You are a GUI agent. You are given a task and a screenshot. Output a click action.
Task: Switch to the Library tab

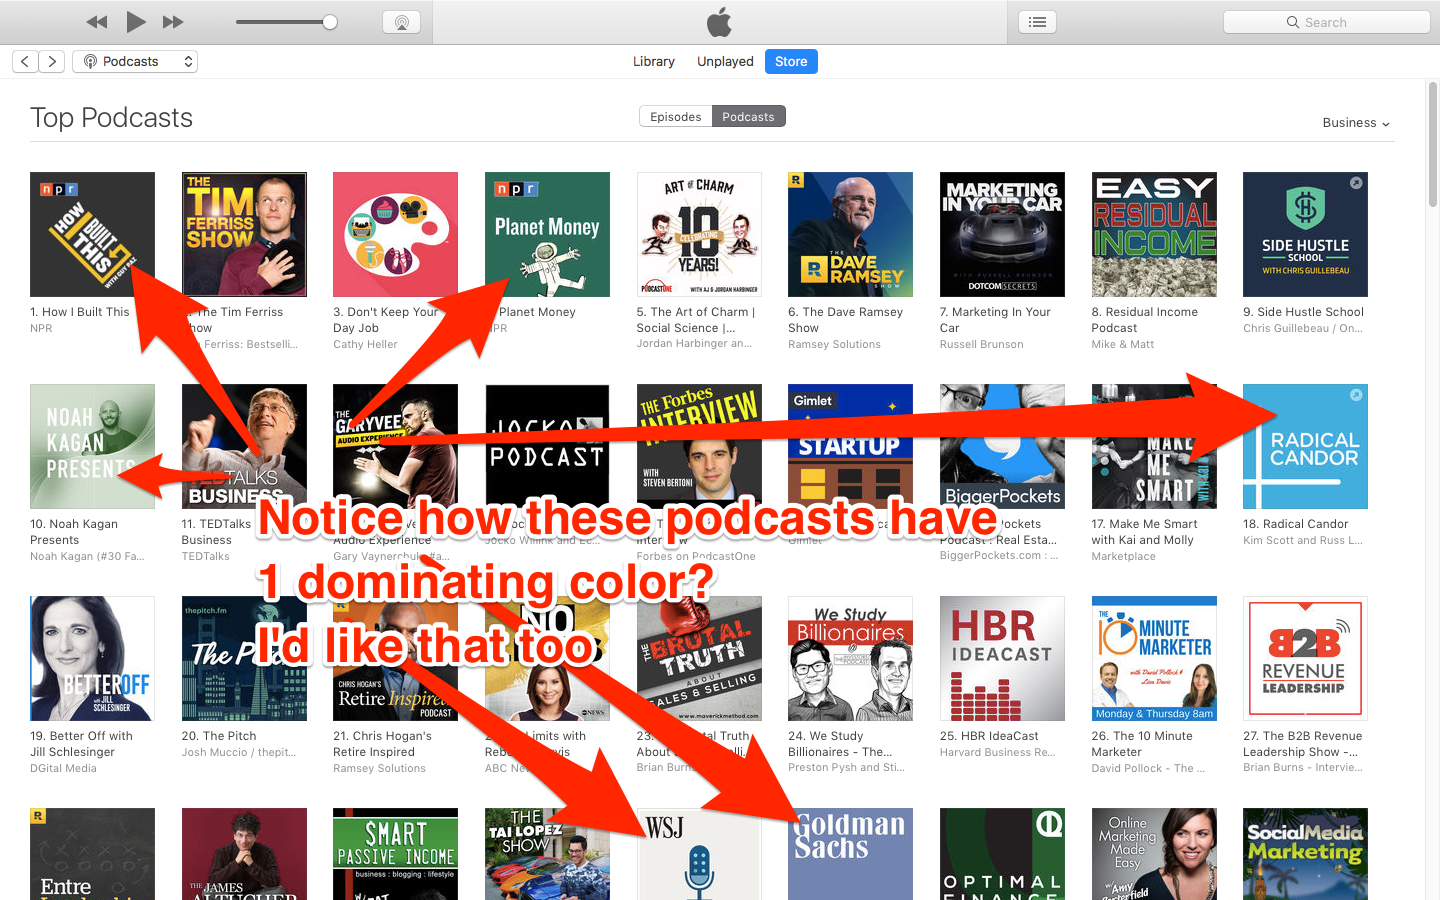point(653,62)
